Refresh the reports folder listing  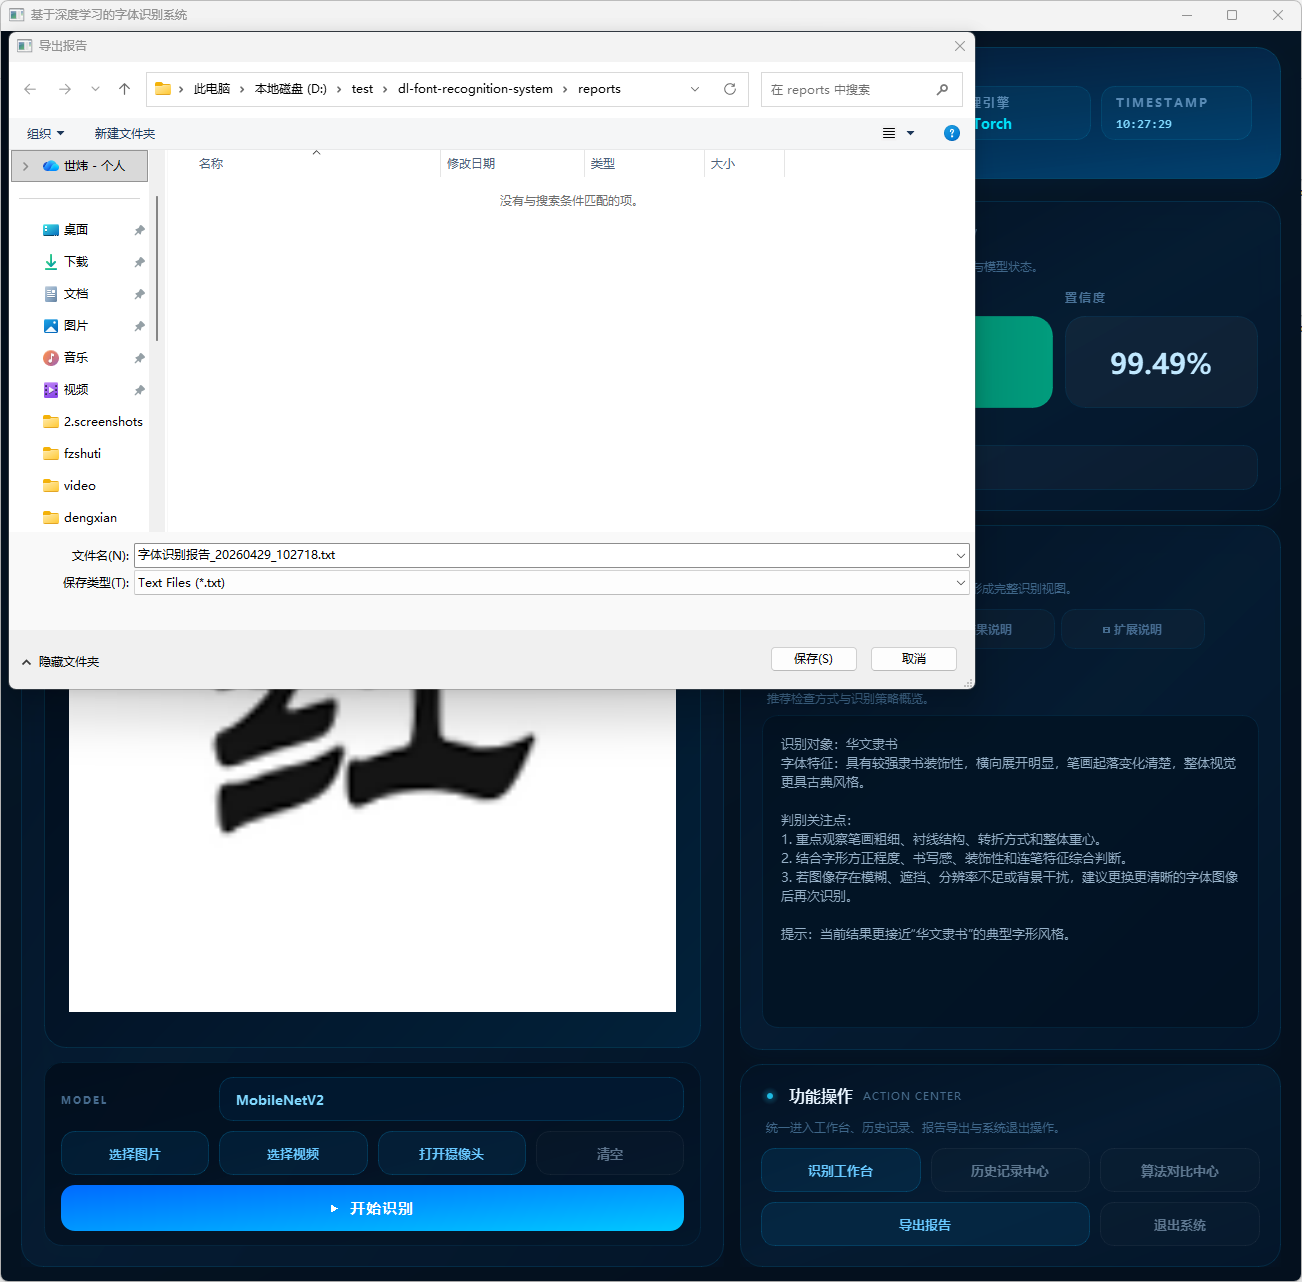730,89
